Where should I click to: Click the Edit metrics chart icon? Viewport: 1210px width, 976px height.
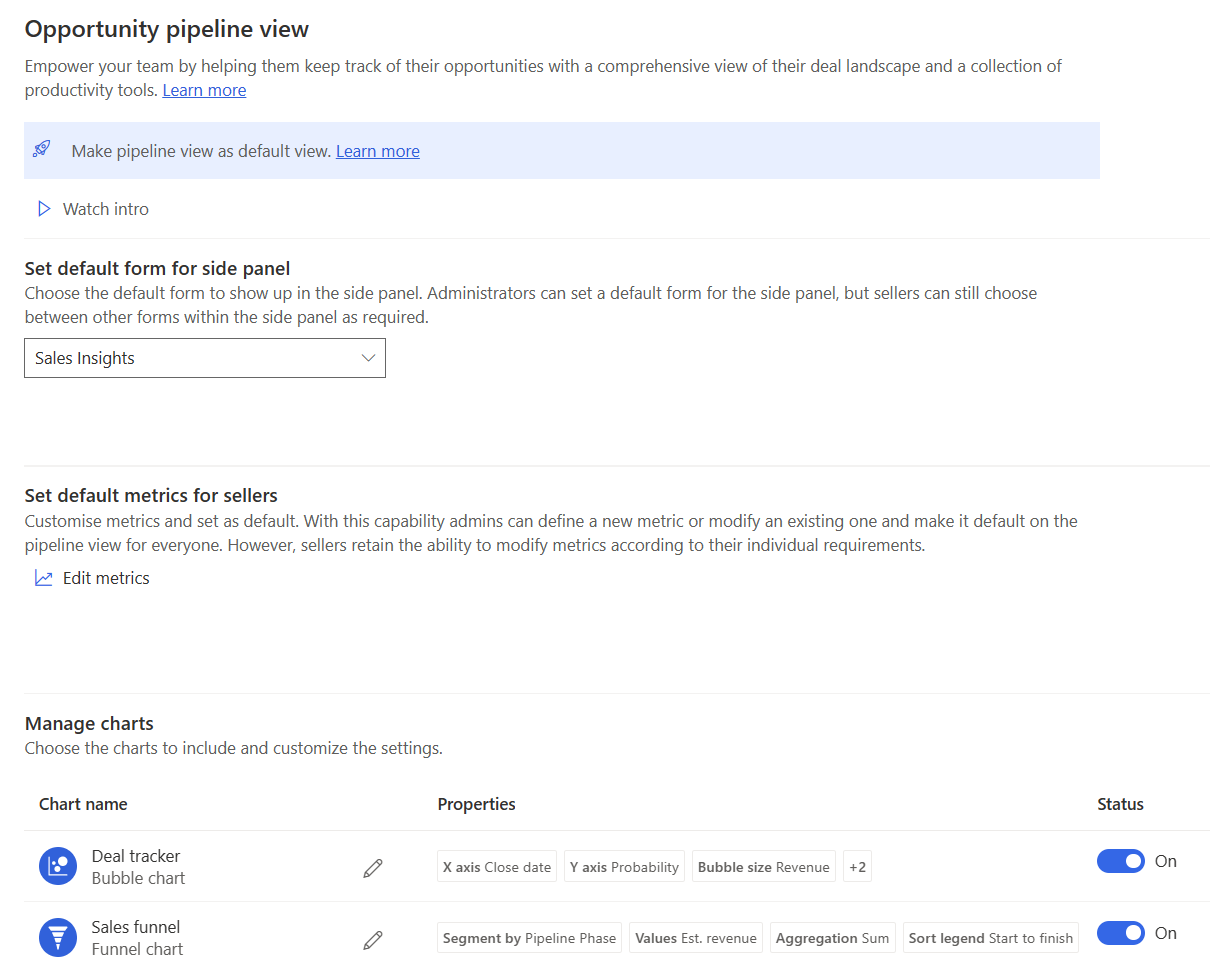44,578
